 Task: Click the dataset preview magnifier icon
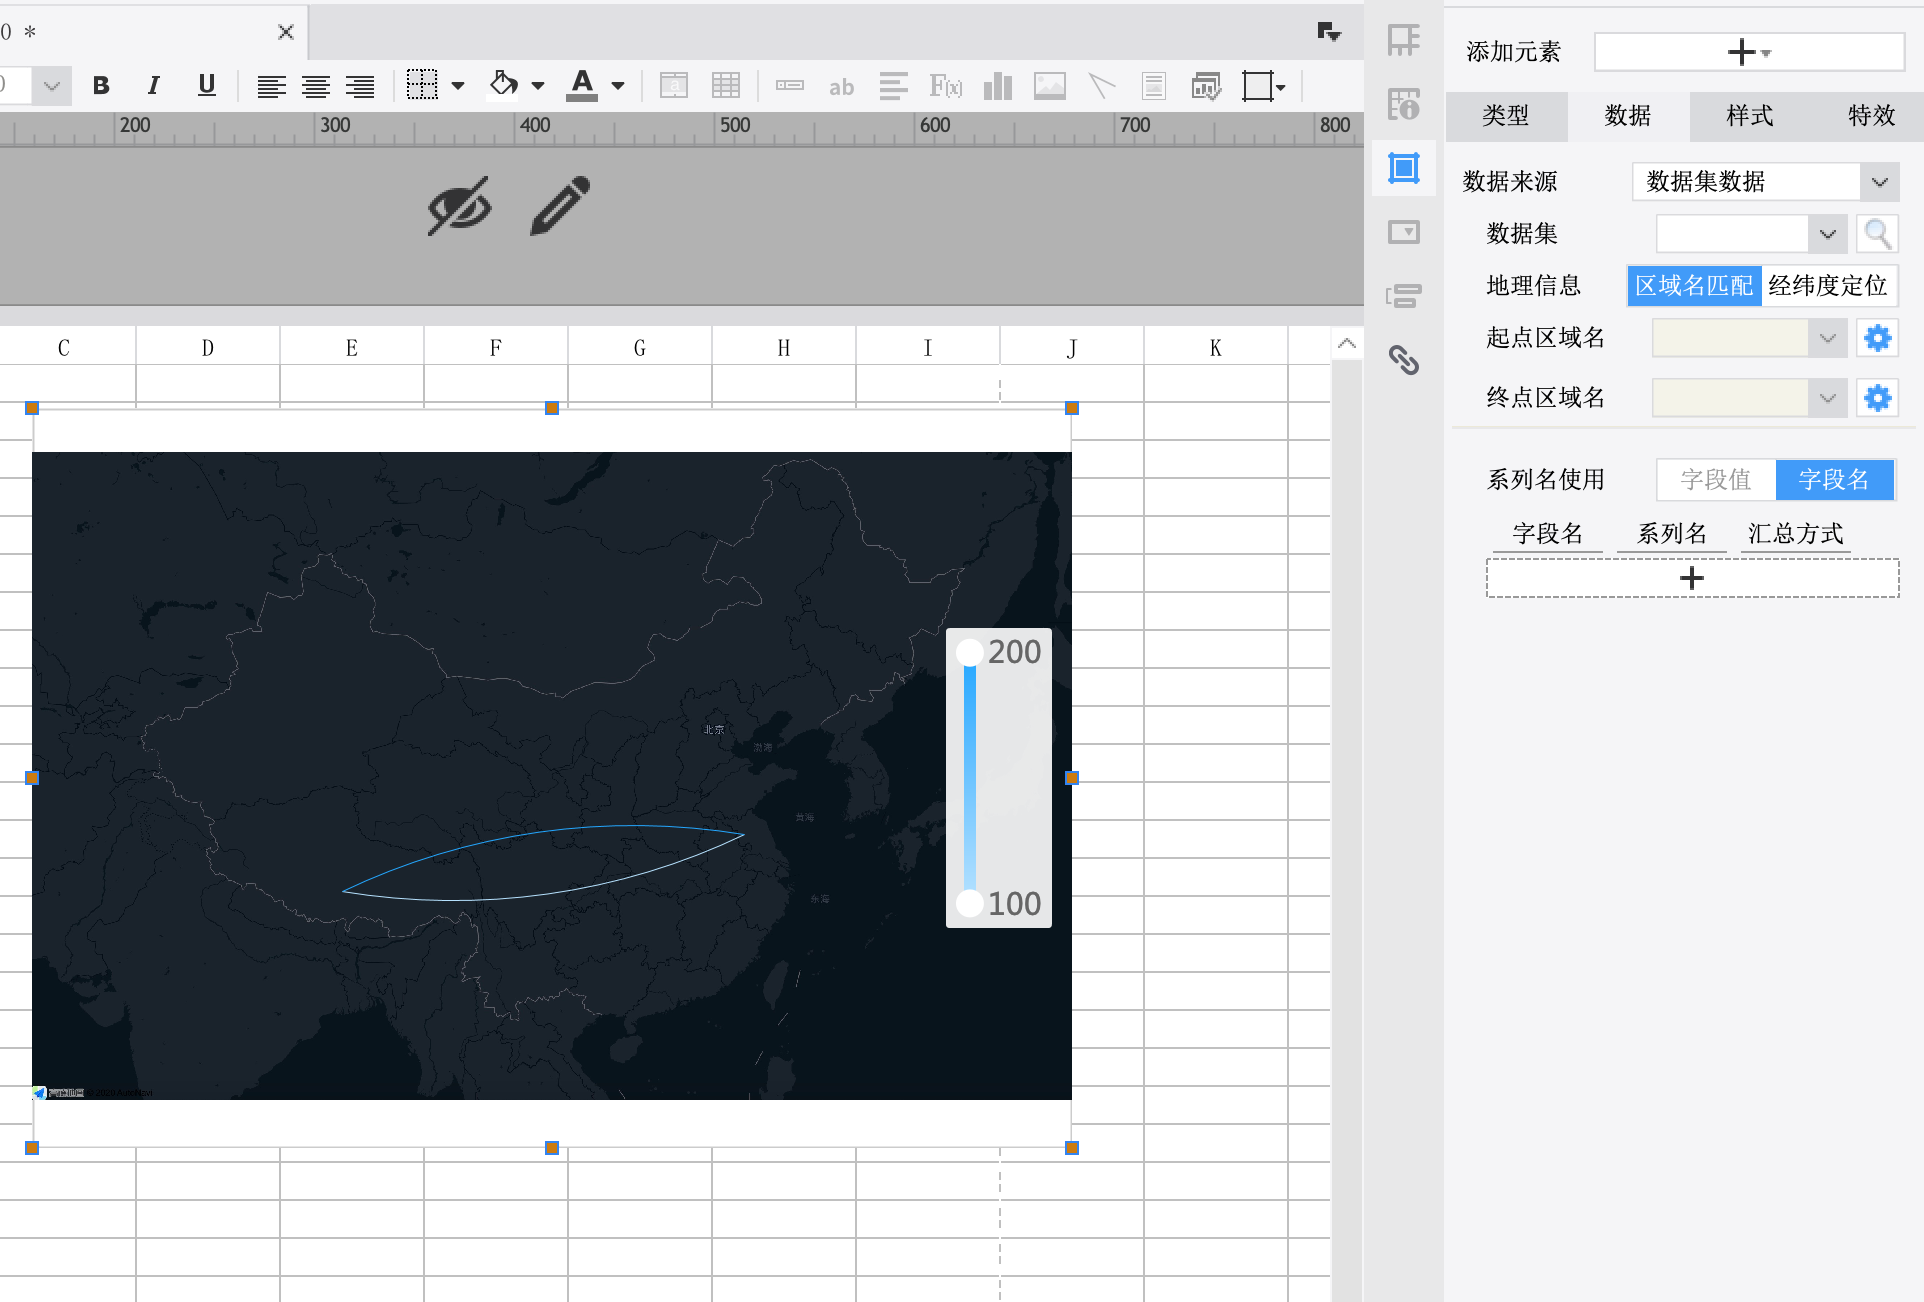pyautogui.click(x=1877, y=234)
